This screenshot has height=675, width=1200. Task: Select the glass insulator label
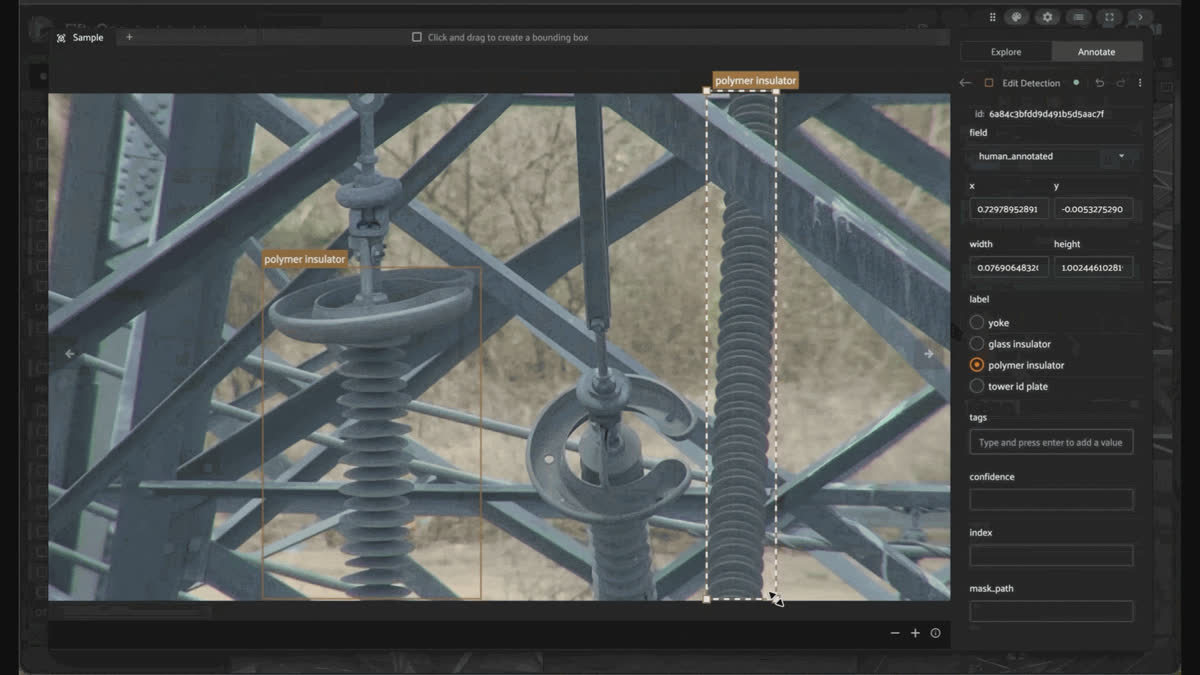(977, 344)
